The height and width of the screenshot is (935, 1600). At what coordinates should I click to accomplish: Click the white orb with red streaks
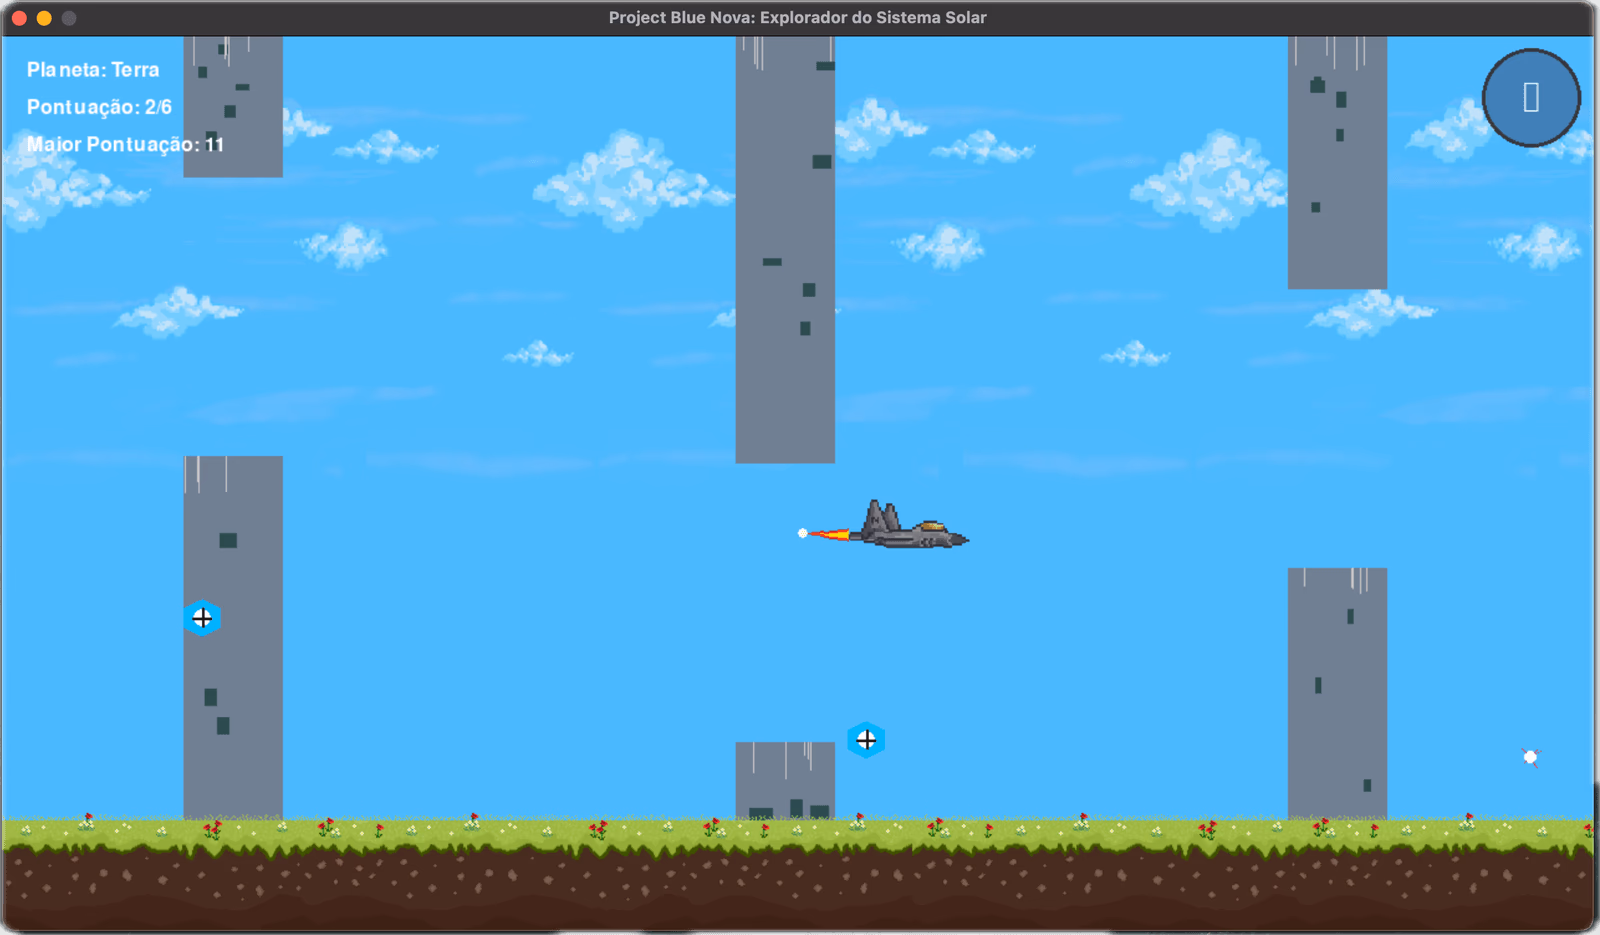click(x=1530, y=757)
